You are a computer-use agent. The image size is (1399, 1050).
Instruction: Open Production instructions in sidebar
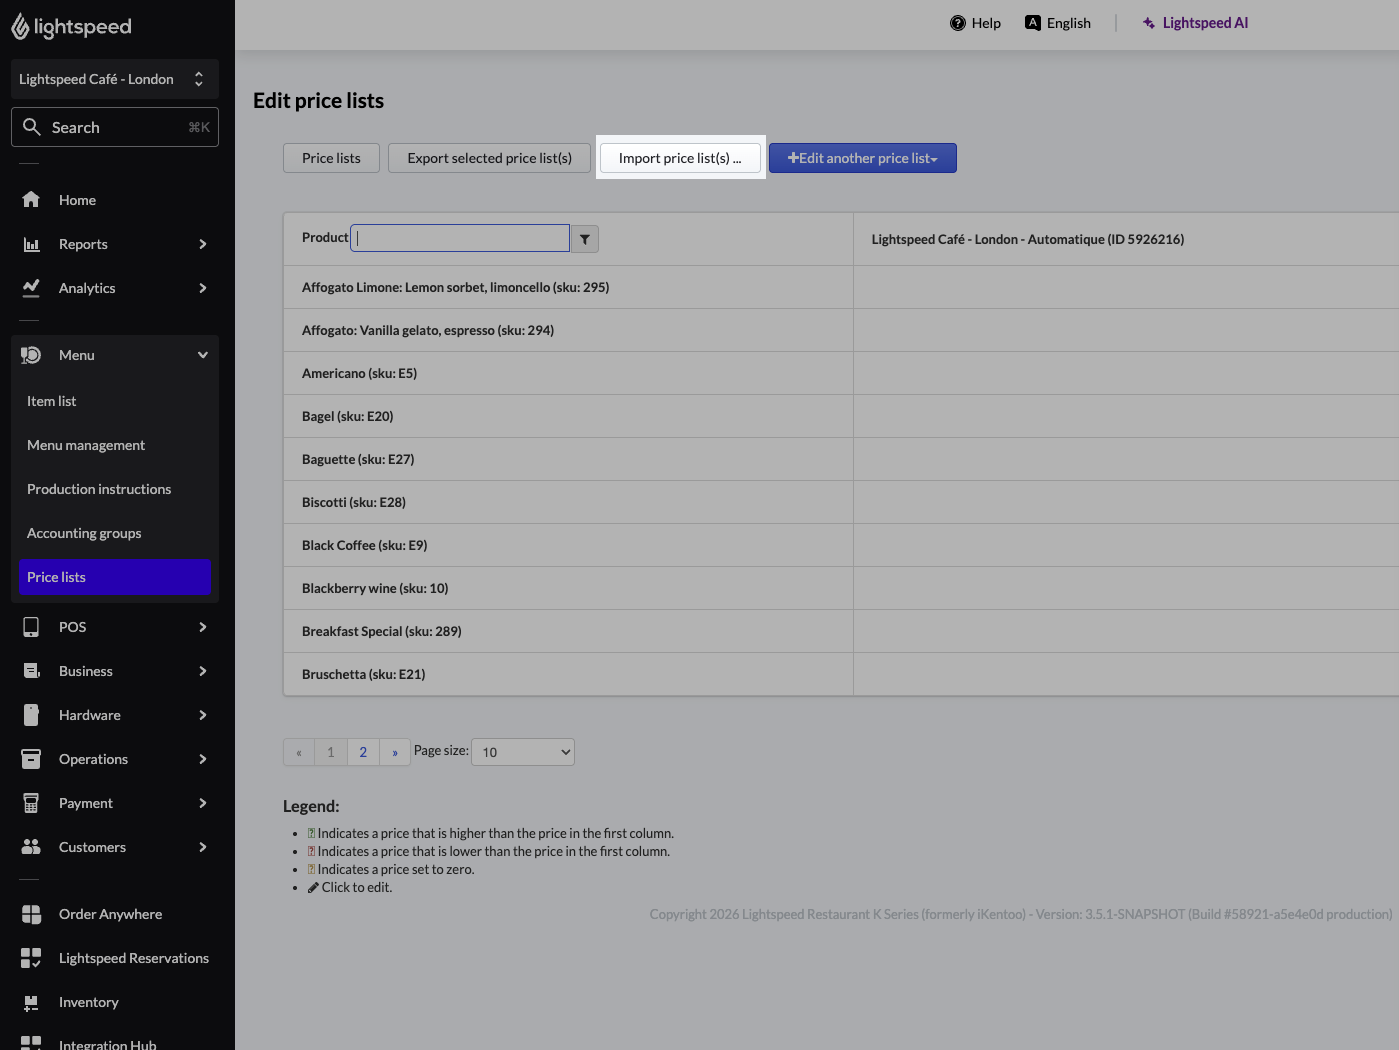[115, 489]
